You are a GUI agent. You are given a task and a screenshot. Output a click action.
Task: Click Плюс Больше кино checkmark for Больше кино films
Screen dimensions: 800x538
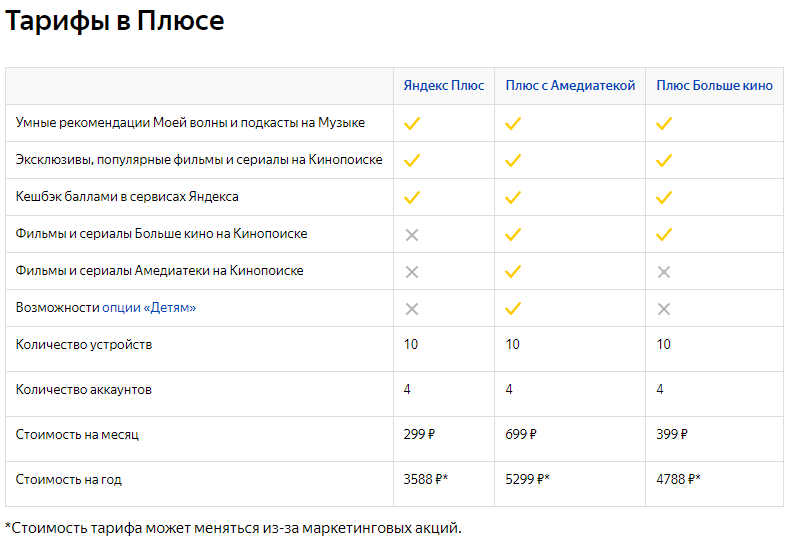pyautogui.click(x=664, y=234)
